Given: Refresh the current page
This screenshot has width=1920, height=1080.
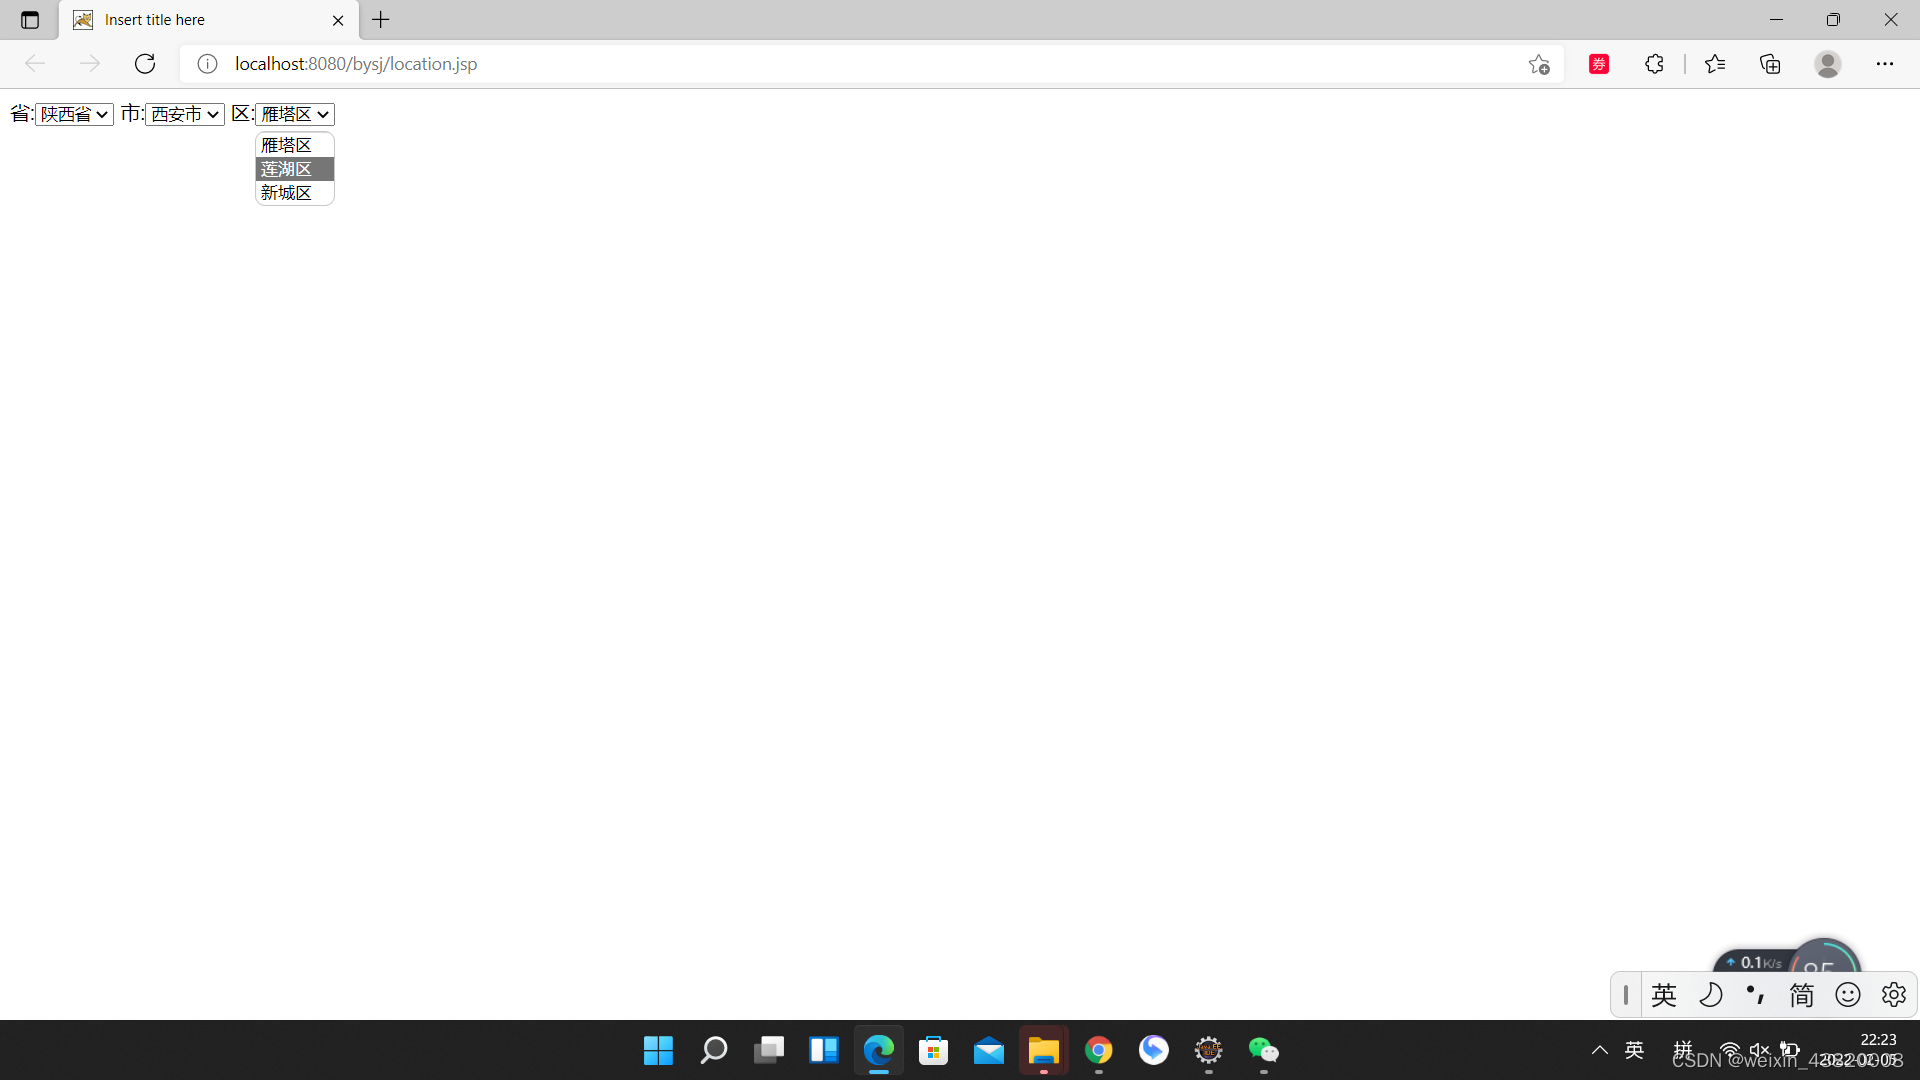Looking at the screenshot, I should tap(145, 64).
